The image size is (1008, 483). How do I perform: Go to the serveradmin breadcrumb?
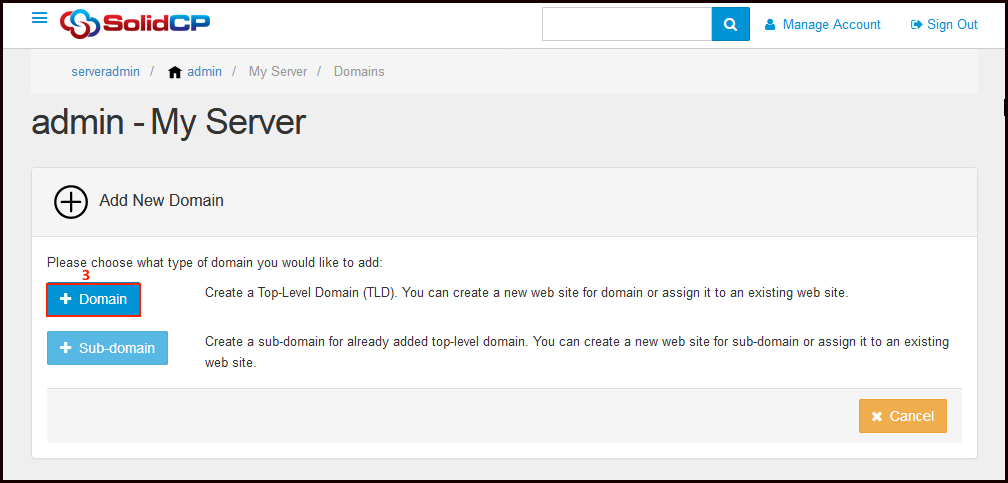105,72
